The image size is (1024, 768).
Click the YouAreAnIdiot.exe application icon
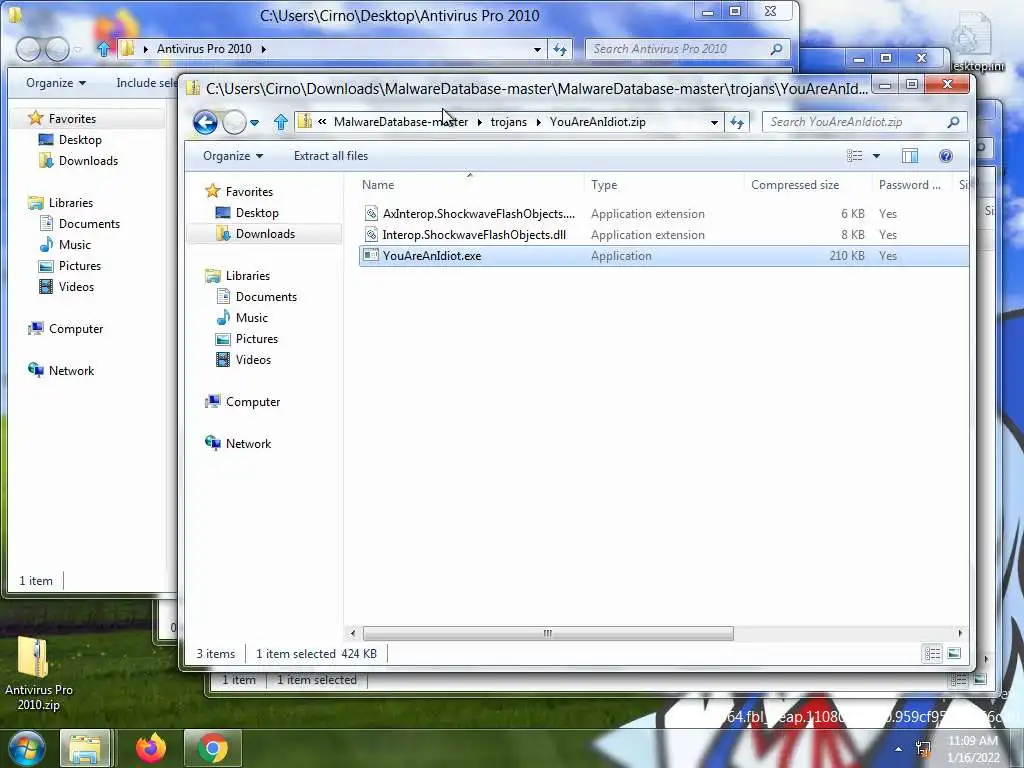click(x=371, y=255)
